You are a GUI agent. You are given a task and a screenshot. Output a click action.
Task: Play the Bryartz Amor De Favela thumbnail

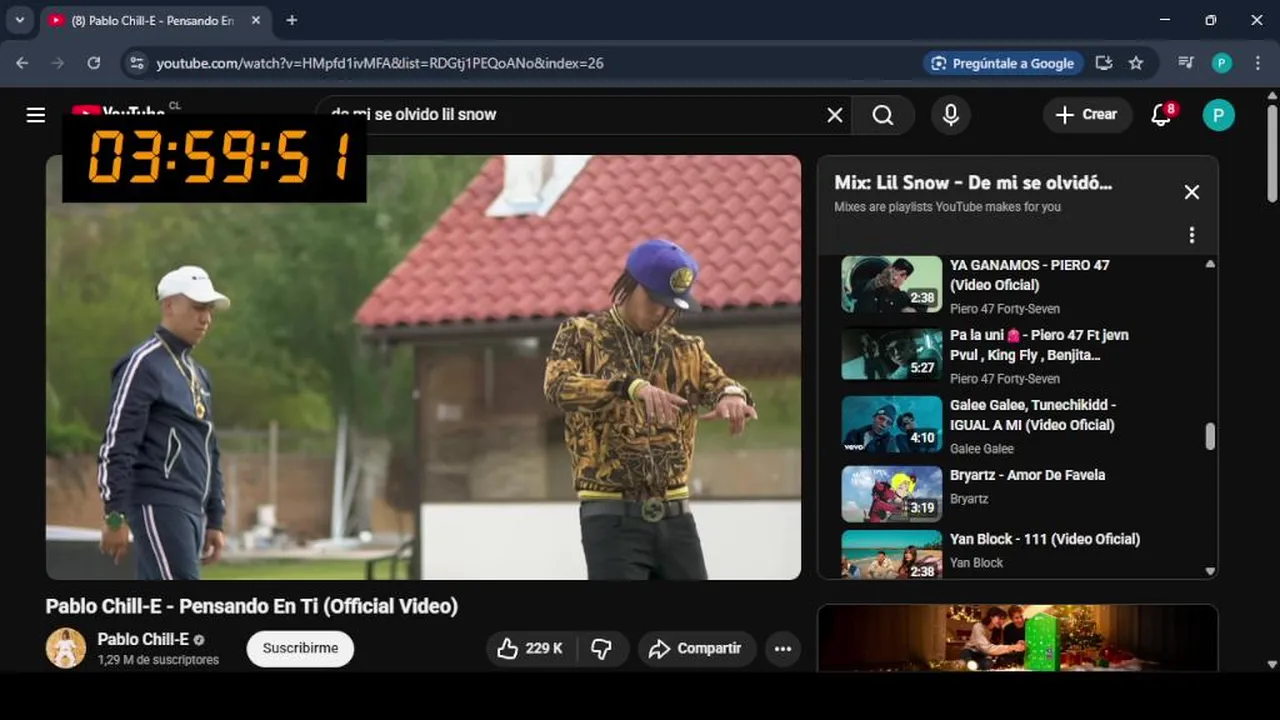pos(892,494)
